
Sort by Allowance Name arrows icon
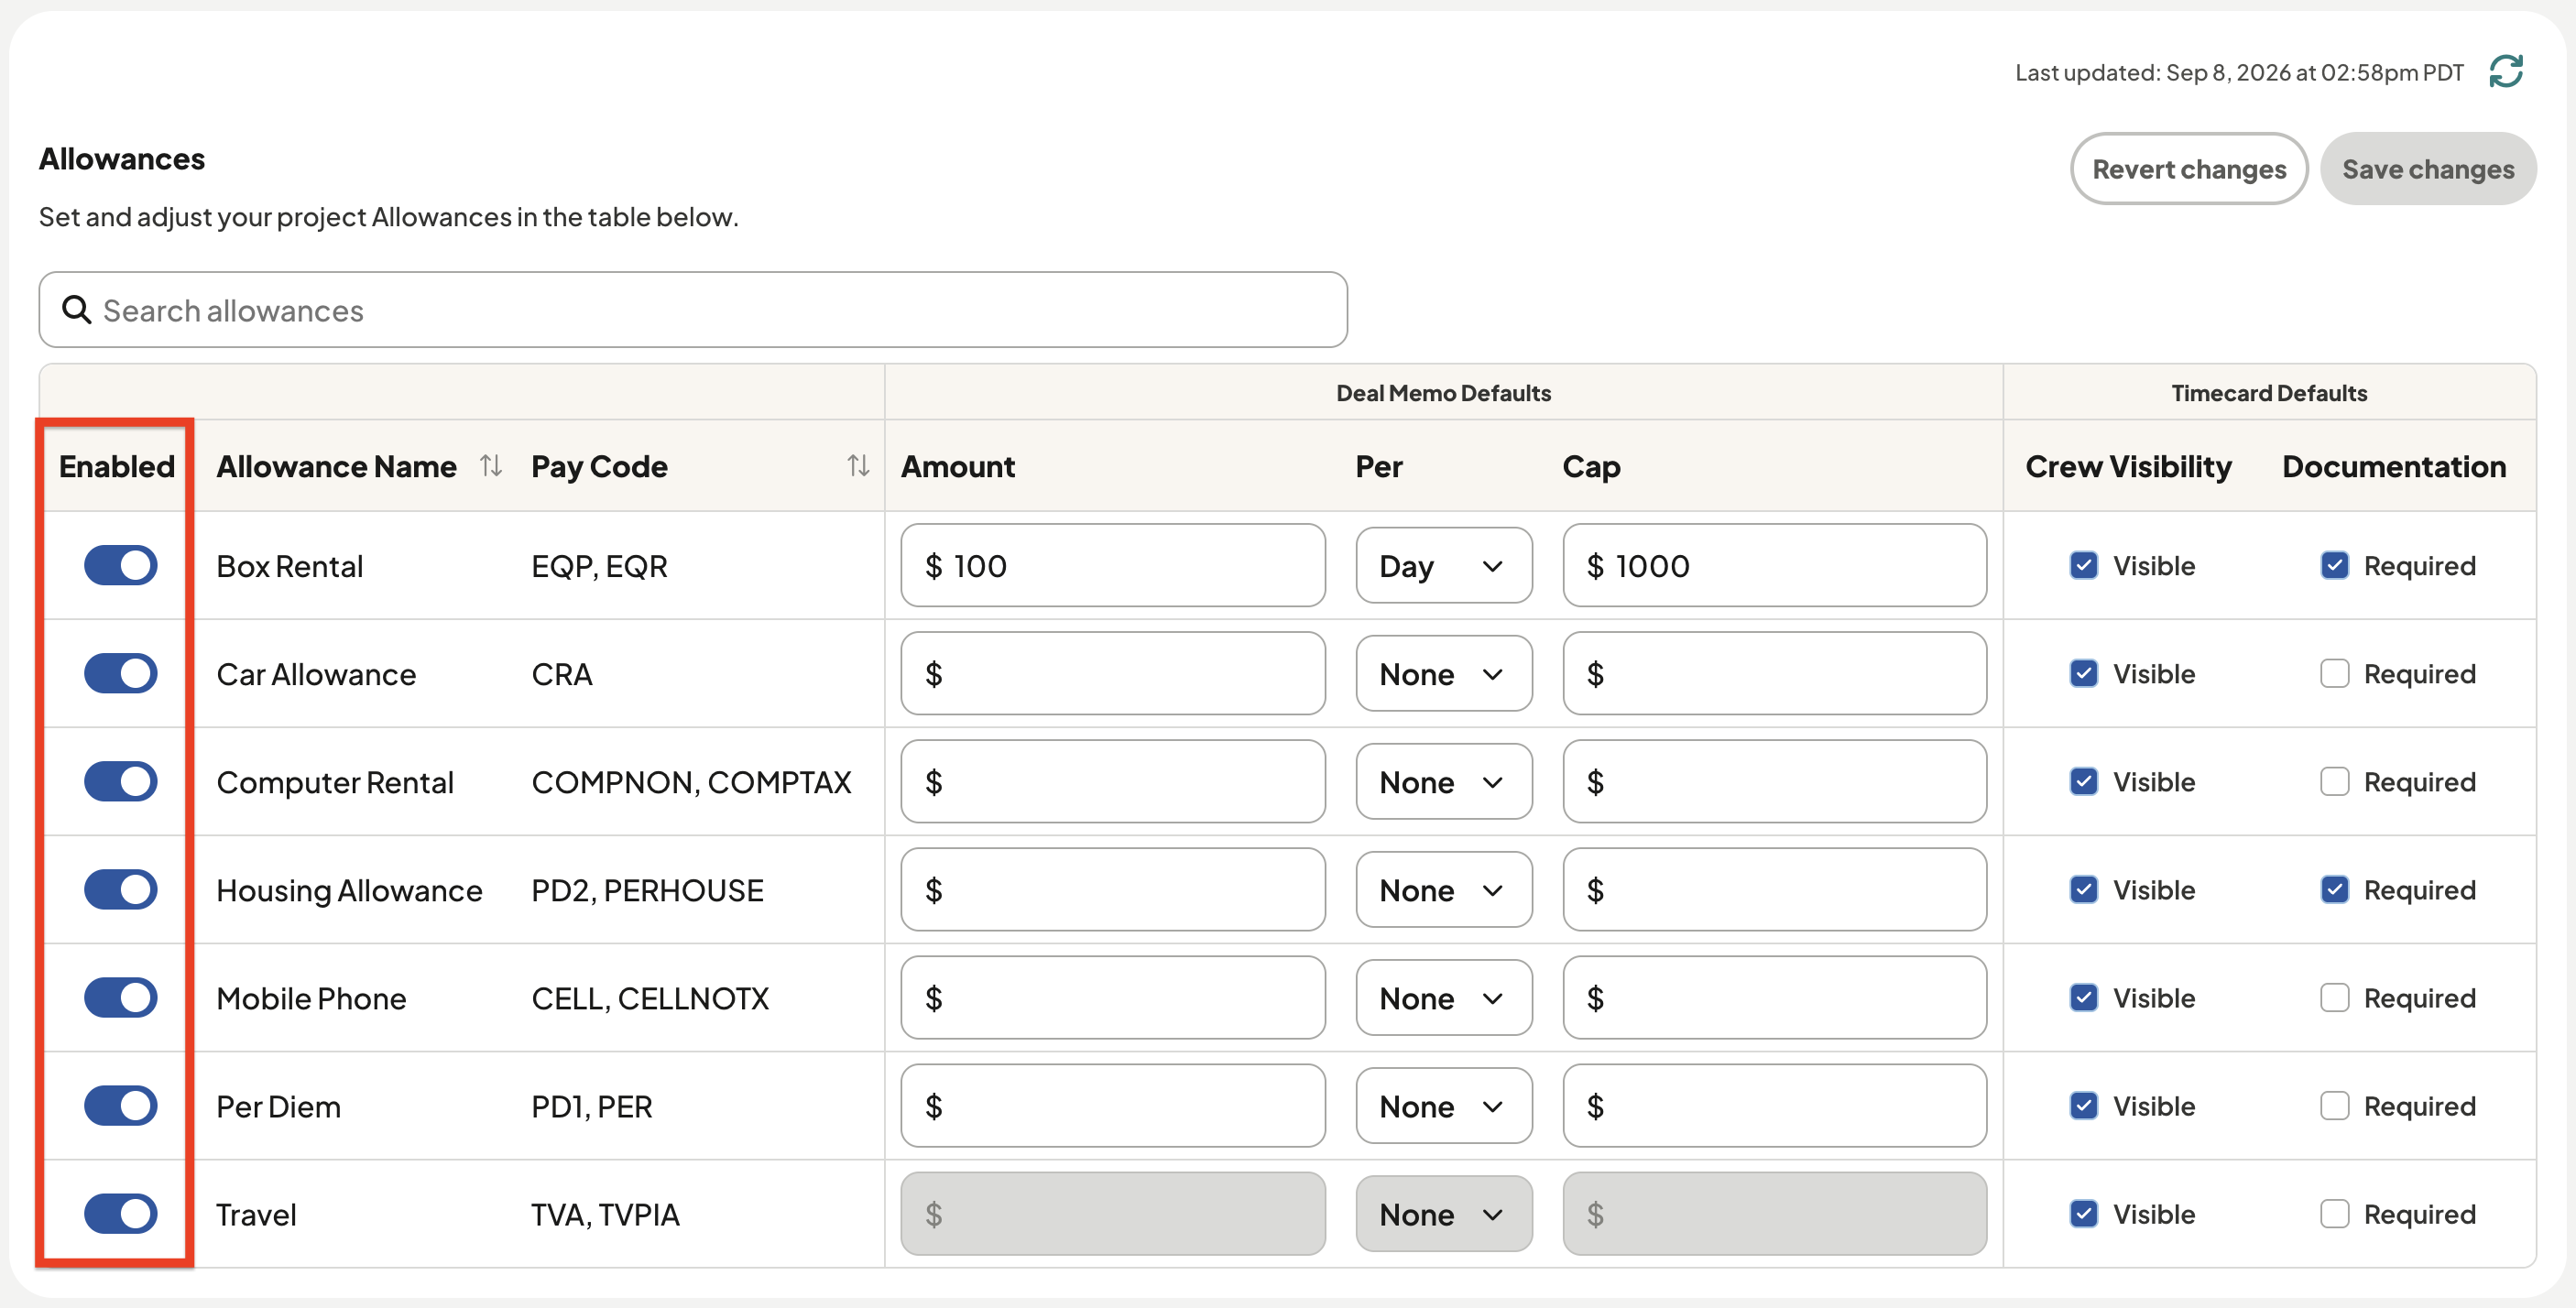490,465
